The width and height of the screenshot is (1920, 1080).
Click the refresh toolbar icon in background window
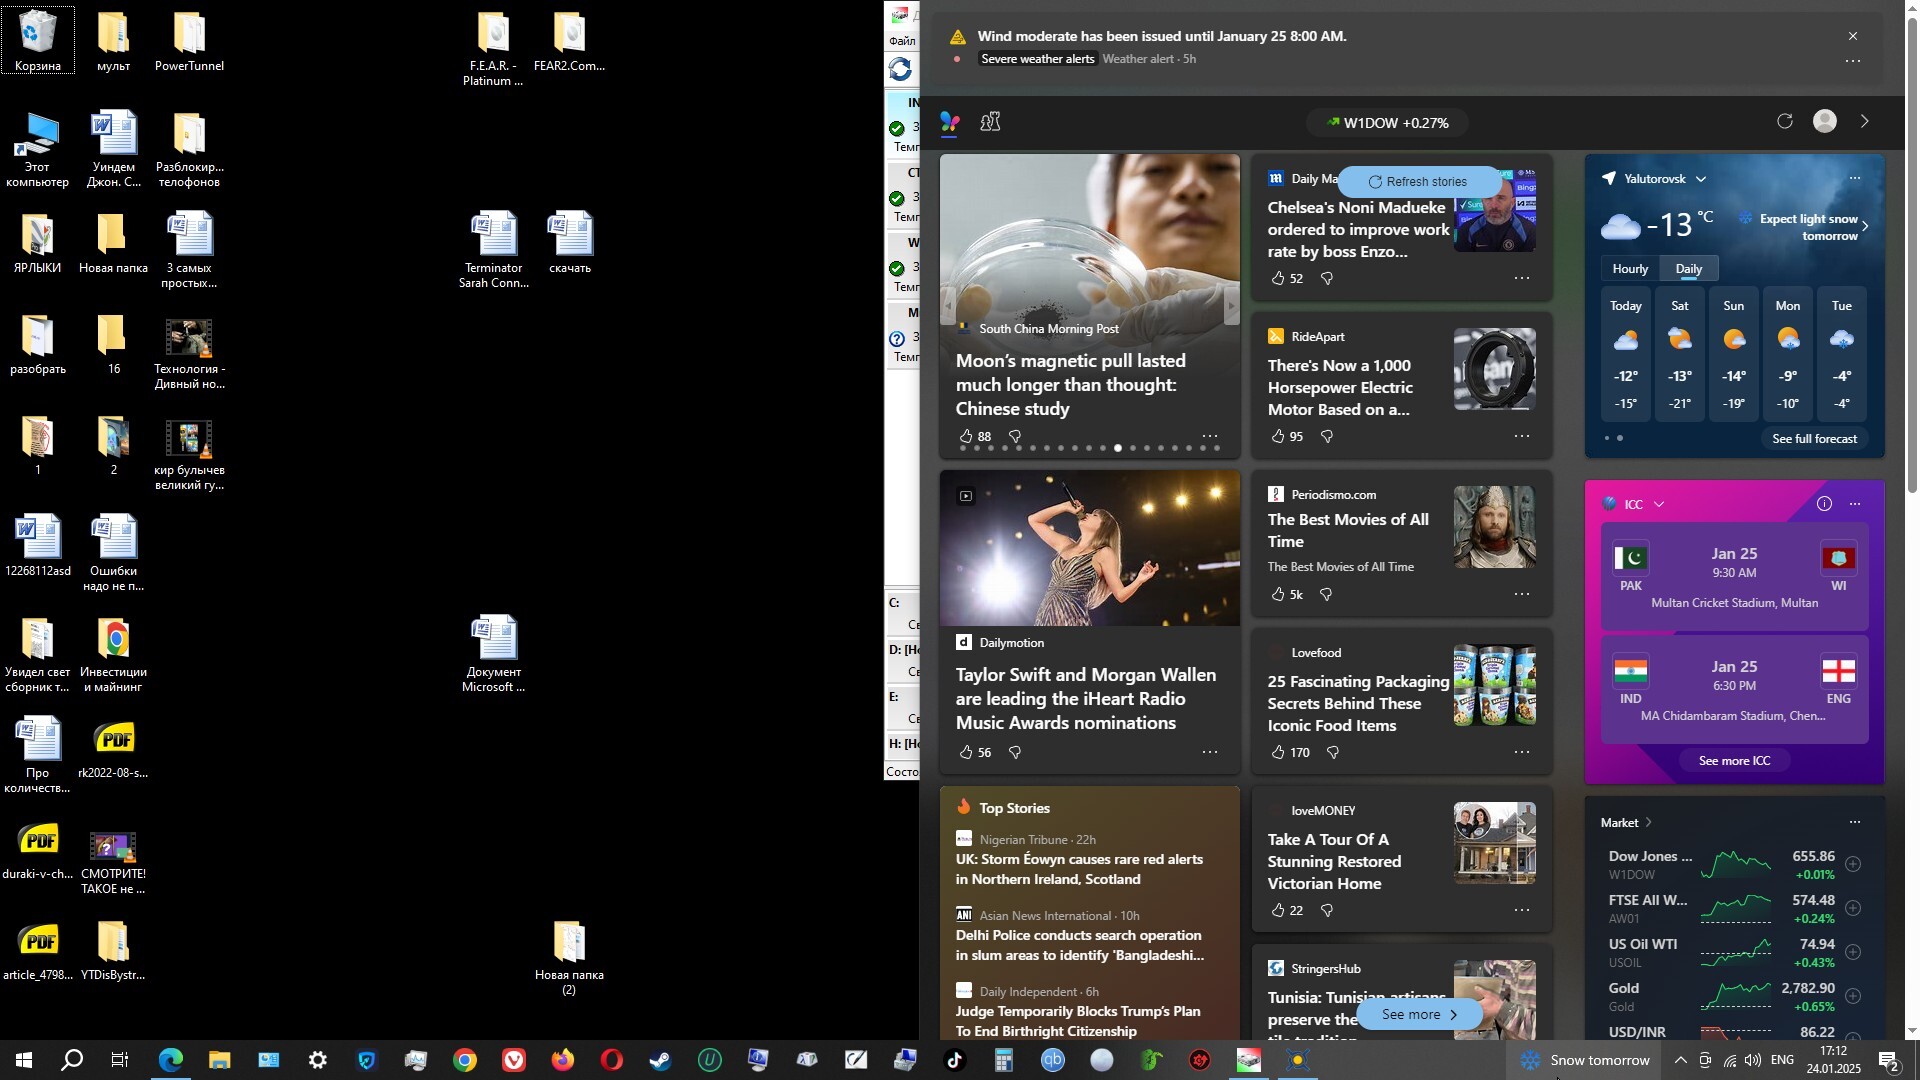[x=901, y=69]
